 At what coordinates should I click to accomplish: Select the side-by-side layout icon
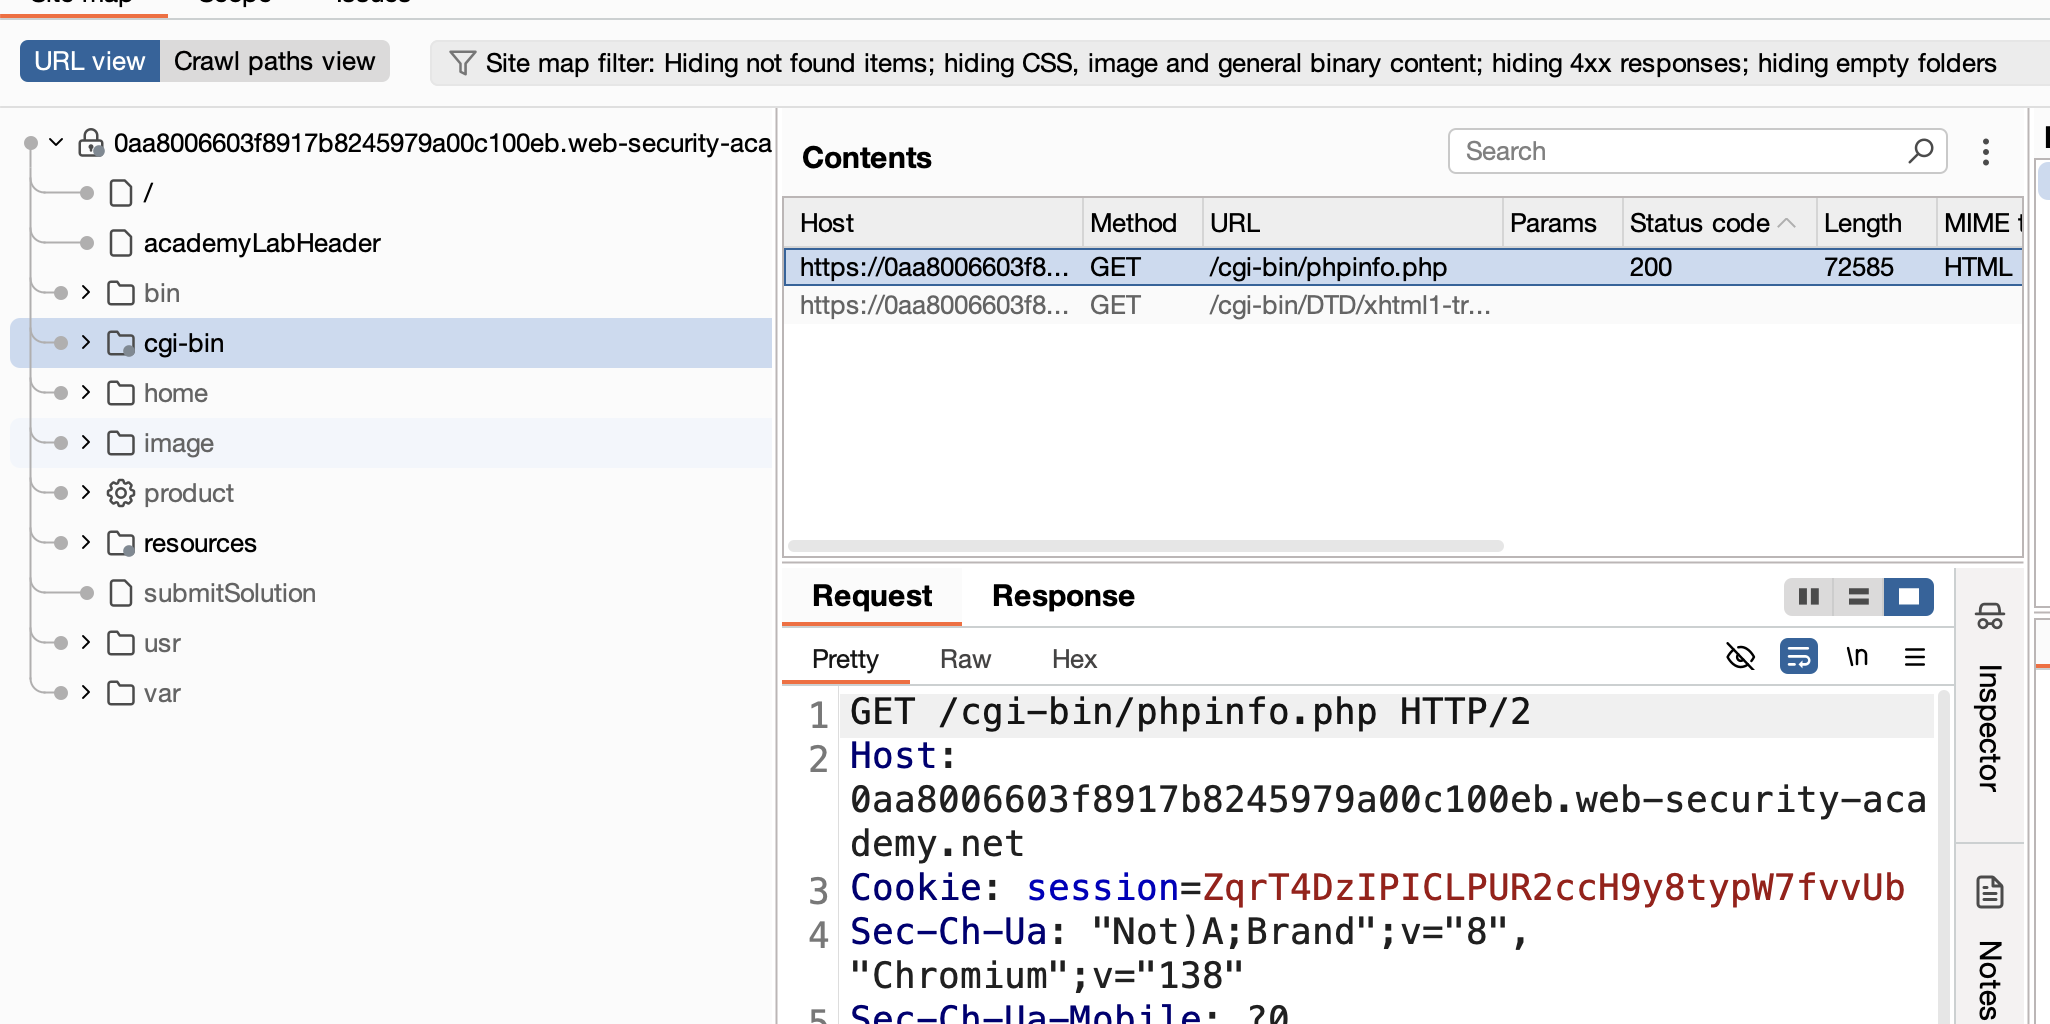[1809, 597]
